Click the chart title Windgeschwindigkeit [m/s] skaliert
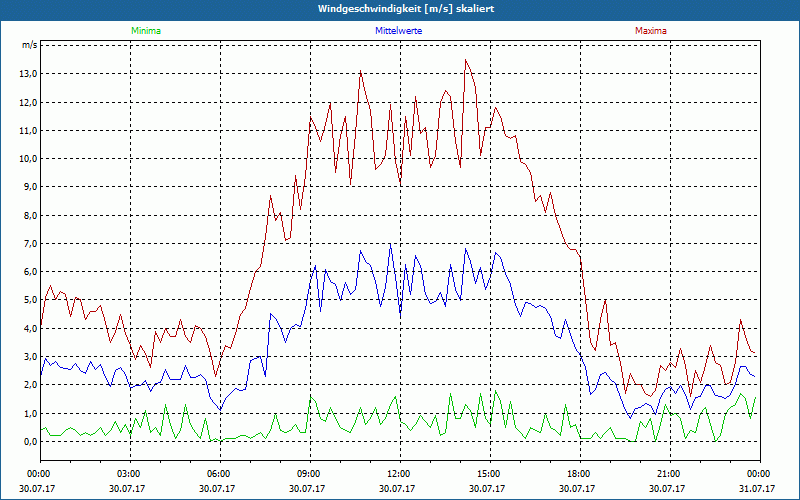Image resolution: width=800 pixels, height=500 pixels. click(406, 9)
